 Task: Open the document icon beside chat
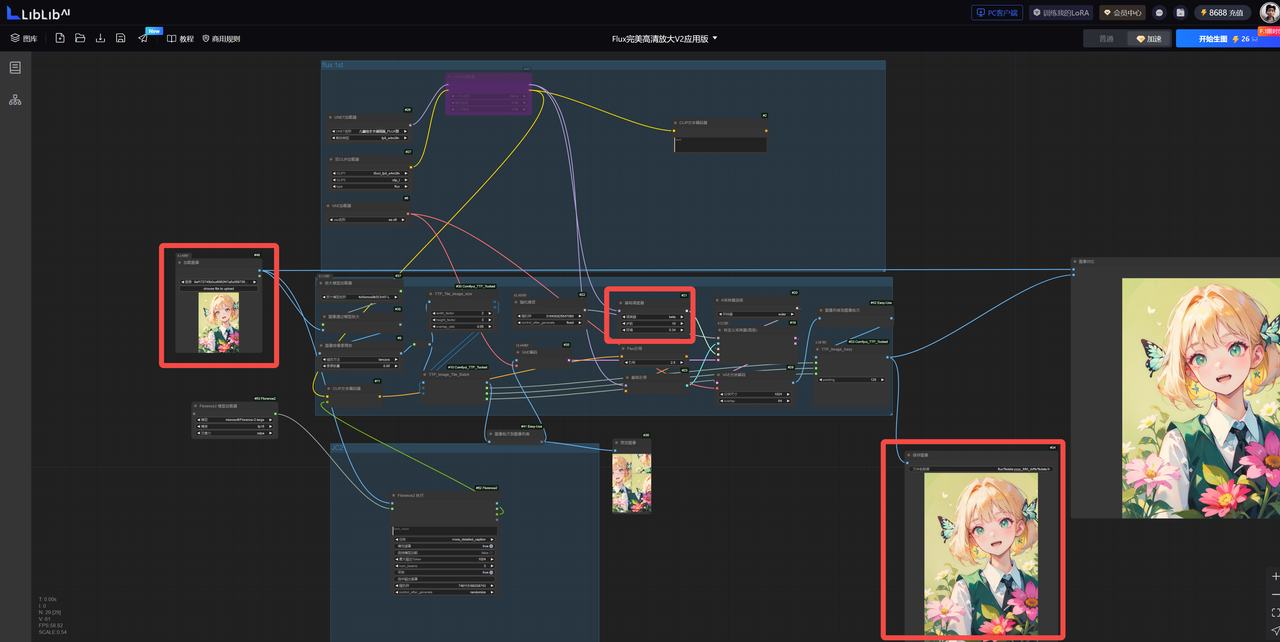[1180, 13]
